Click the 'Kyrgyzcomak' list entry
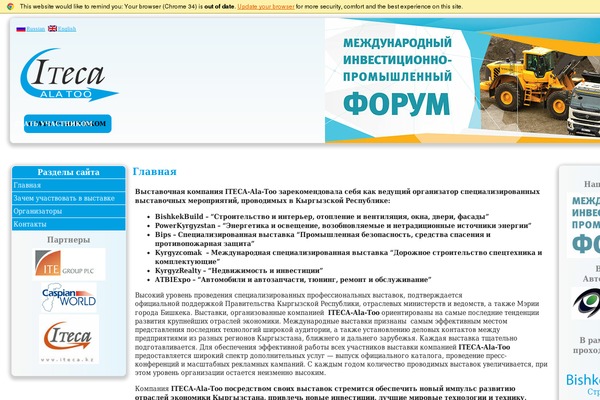 point(348,257)
